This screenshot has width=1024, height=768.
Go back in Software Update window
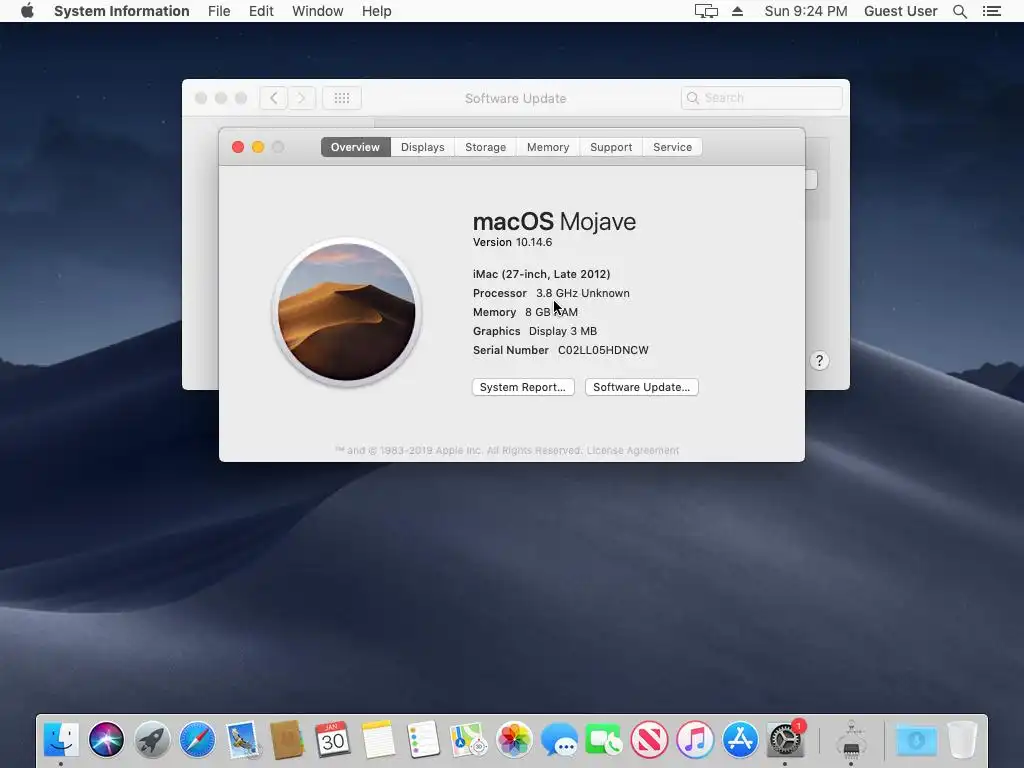click(x=274, y=98)
